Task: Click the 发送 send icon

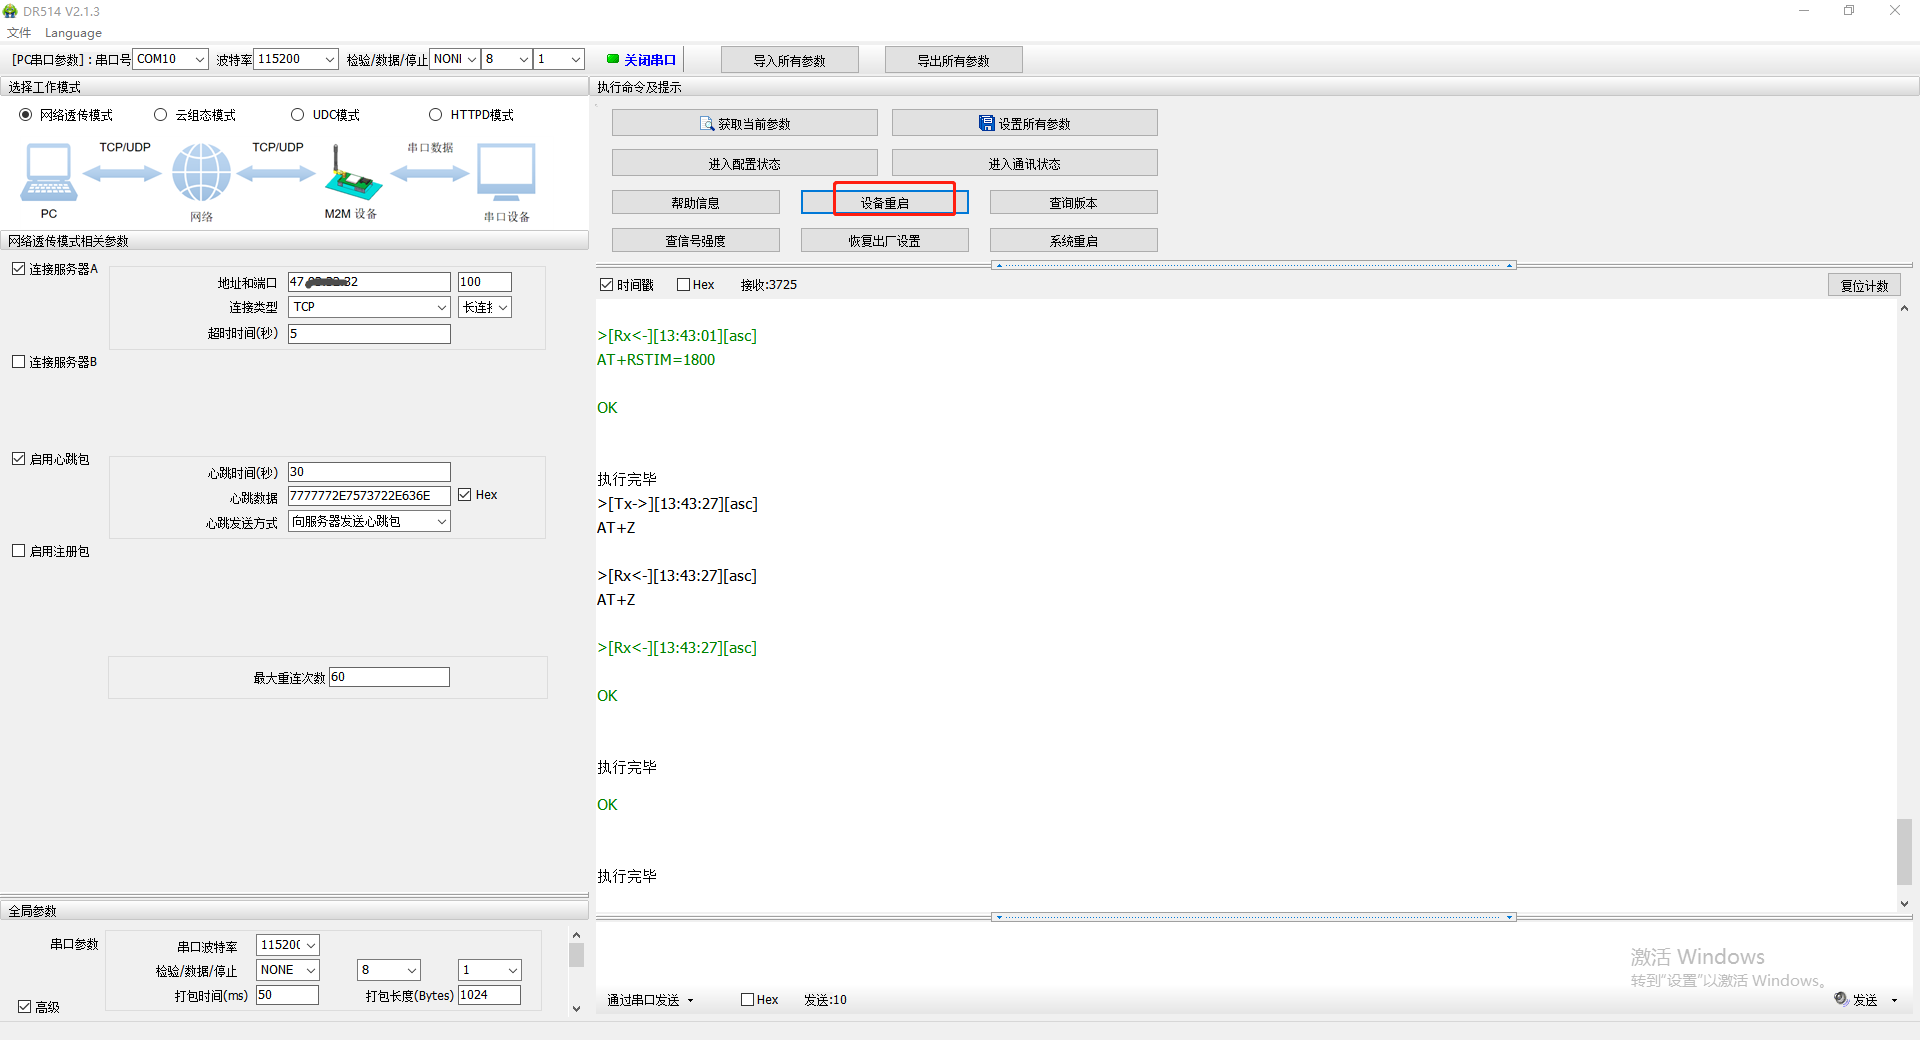Action: [1841, 999]
